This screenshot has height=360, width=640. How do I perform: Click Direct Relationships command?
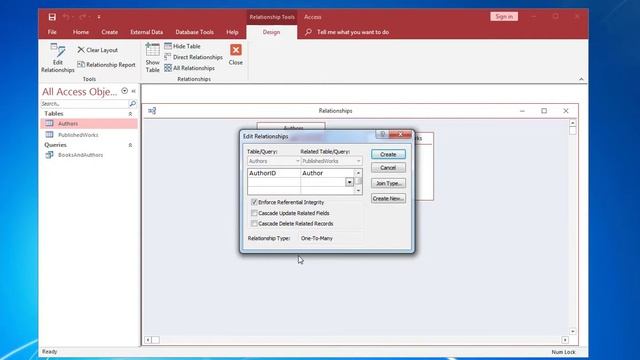[193, 57]
